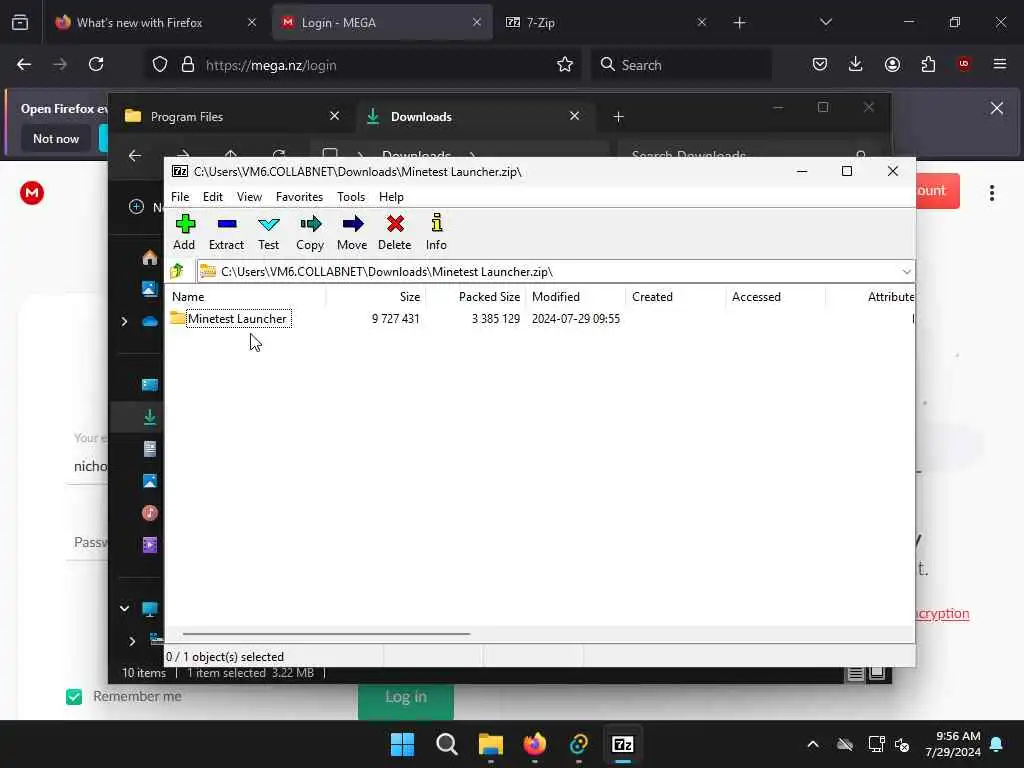Click the Extract toolbar icon
The image size is (1024, 768).
click(226, 232)
